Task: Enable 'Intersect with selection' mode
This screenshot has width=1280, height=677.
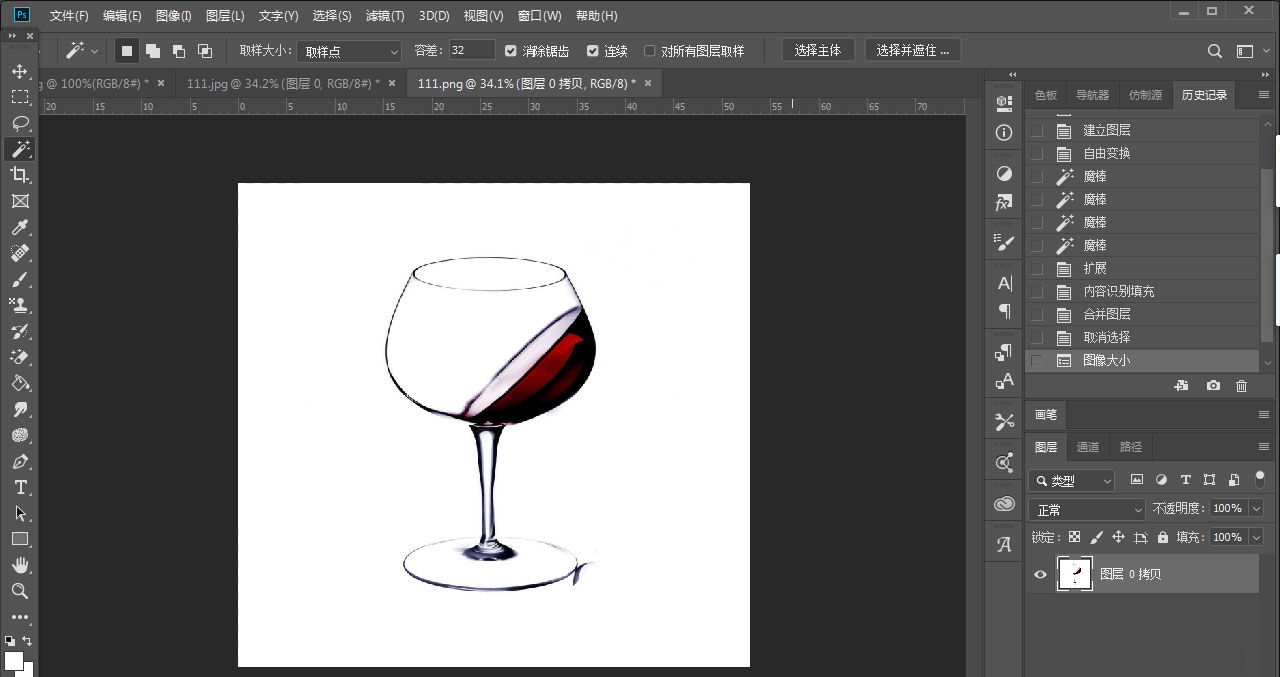Action: point(205,51)
